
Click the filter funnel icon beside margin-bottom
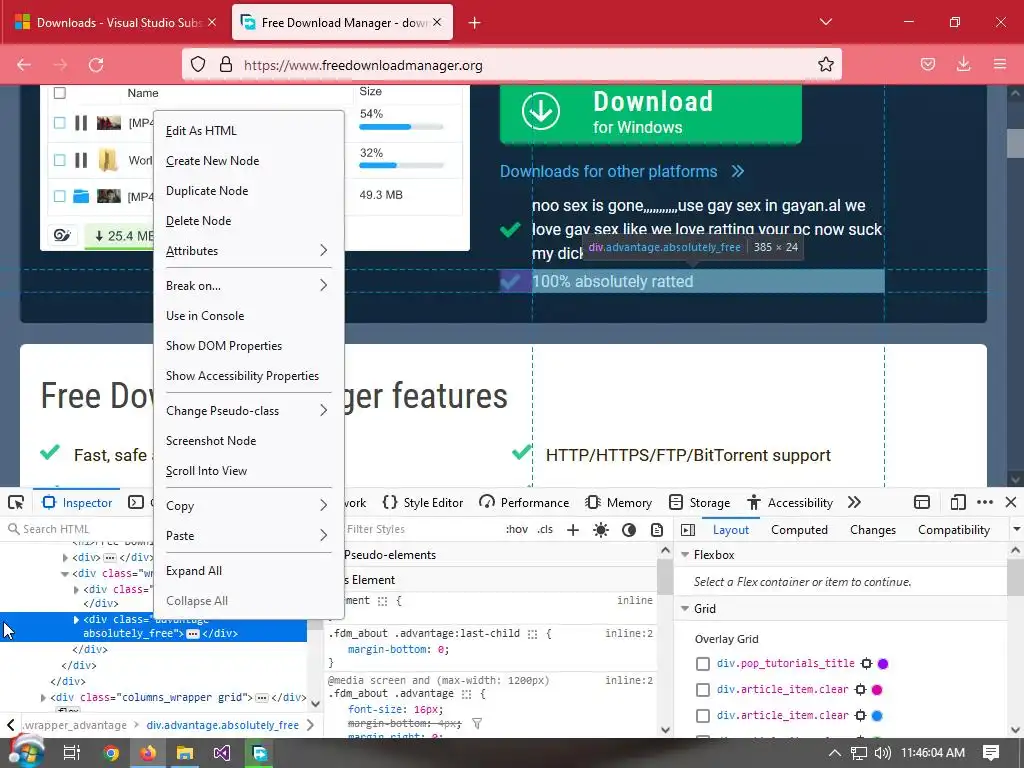click(477, 723)
